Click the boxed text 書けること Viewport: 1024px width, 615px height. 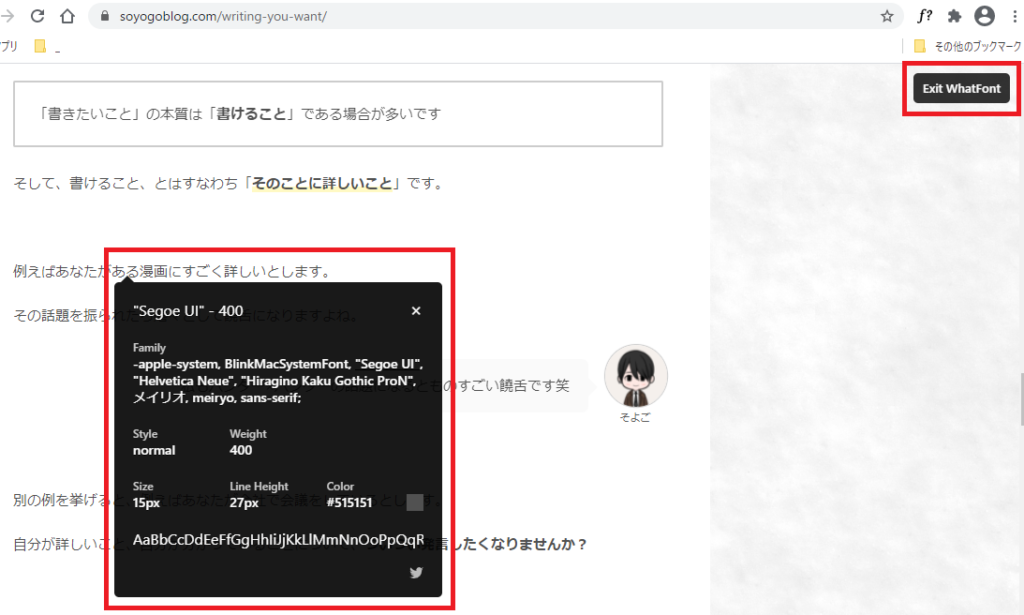[251, 114]
